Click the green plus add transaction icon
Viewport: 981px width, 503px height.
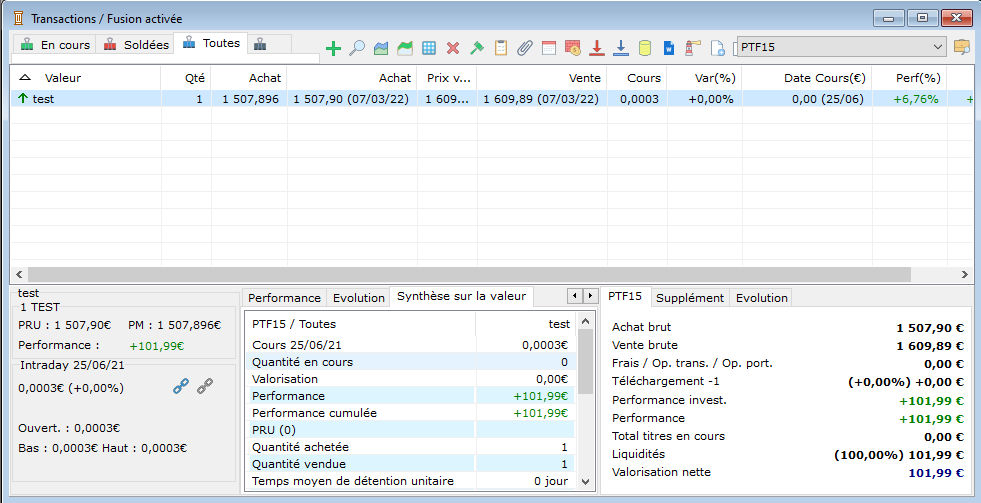click(333, 48)
